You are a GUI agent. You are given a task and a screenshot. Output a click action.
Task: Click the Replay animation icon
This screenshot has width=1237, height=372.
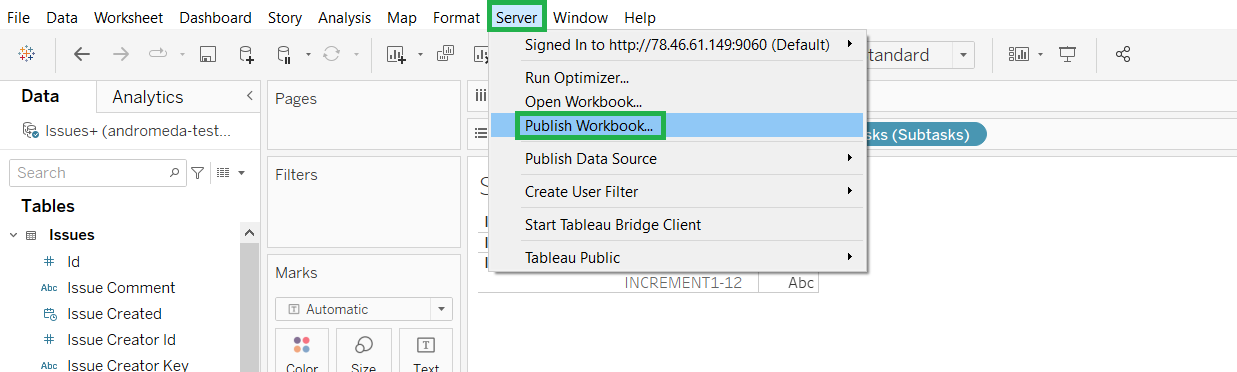click(x=158, y=54)
